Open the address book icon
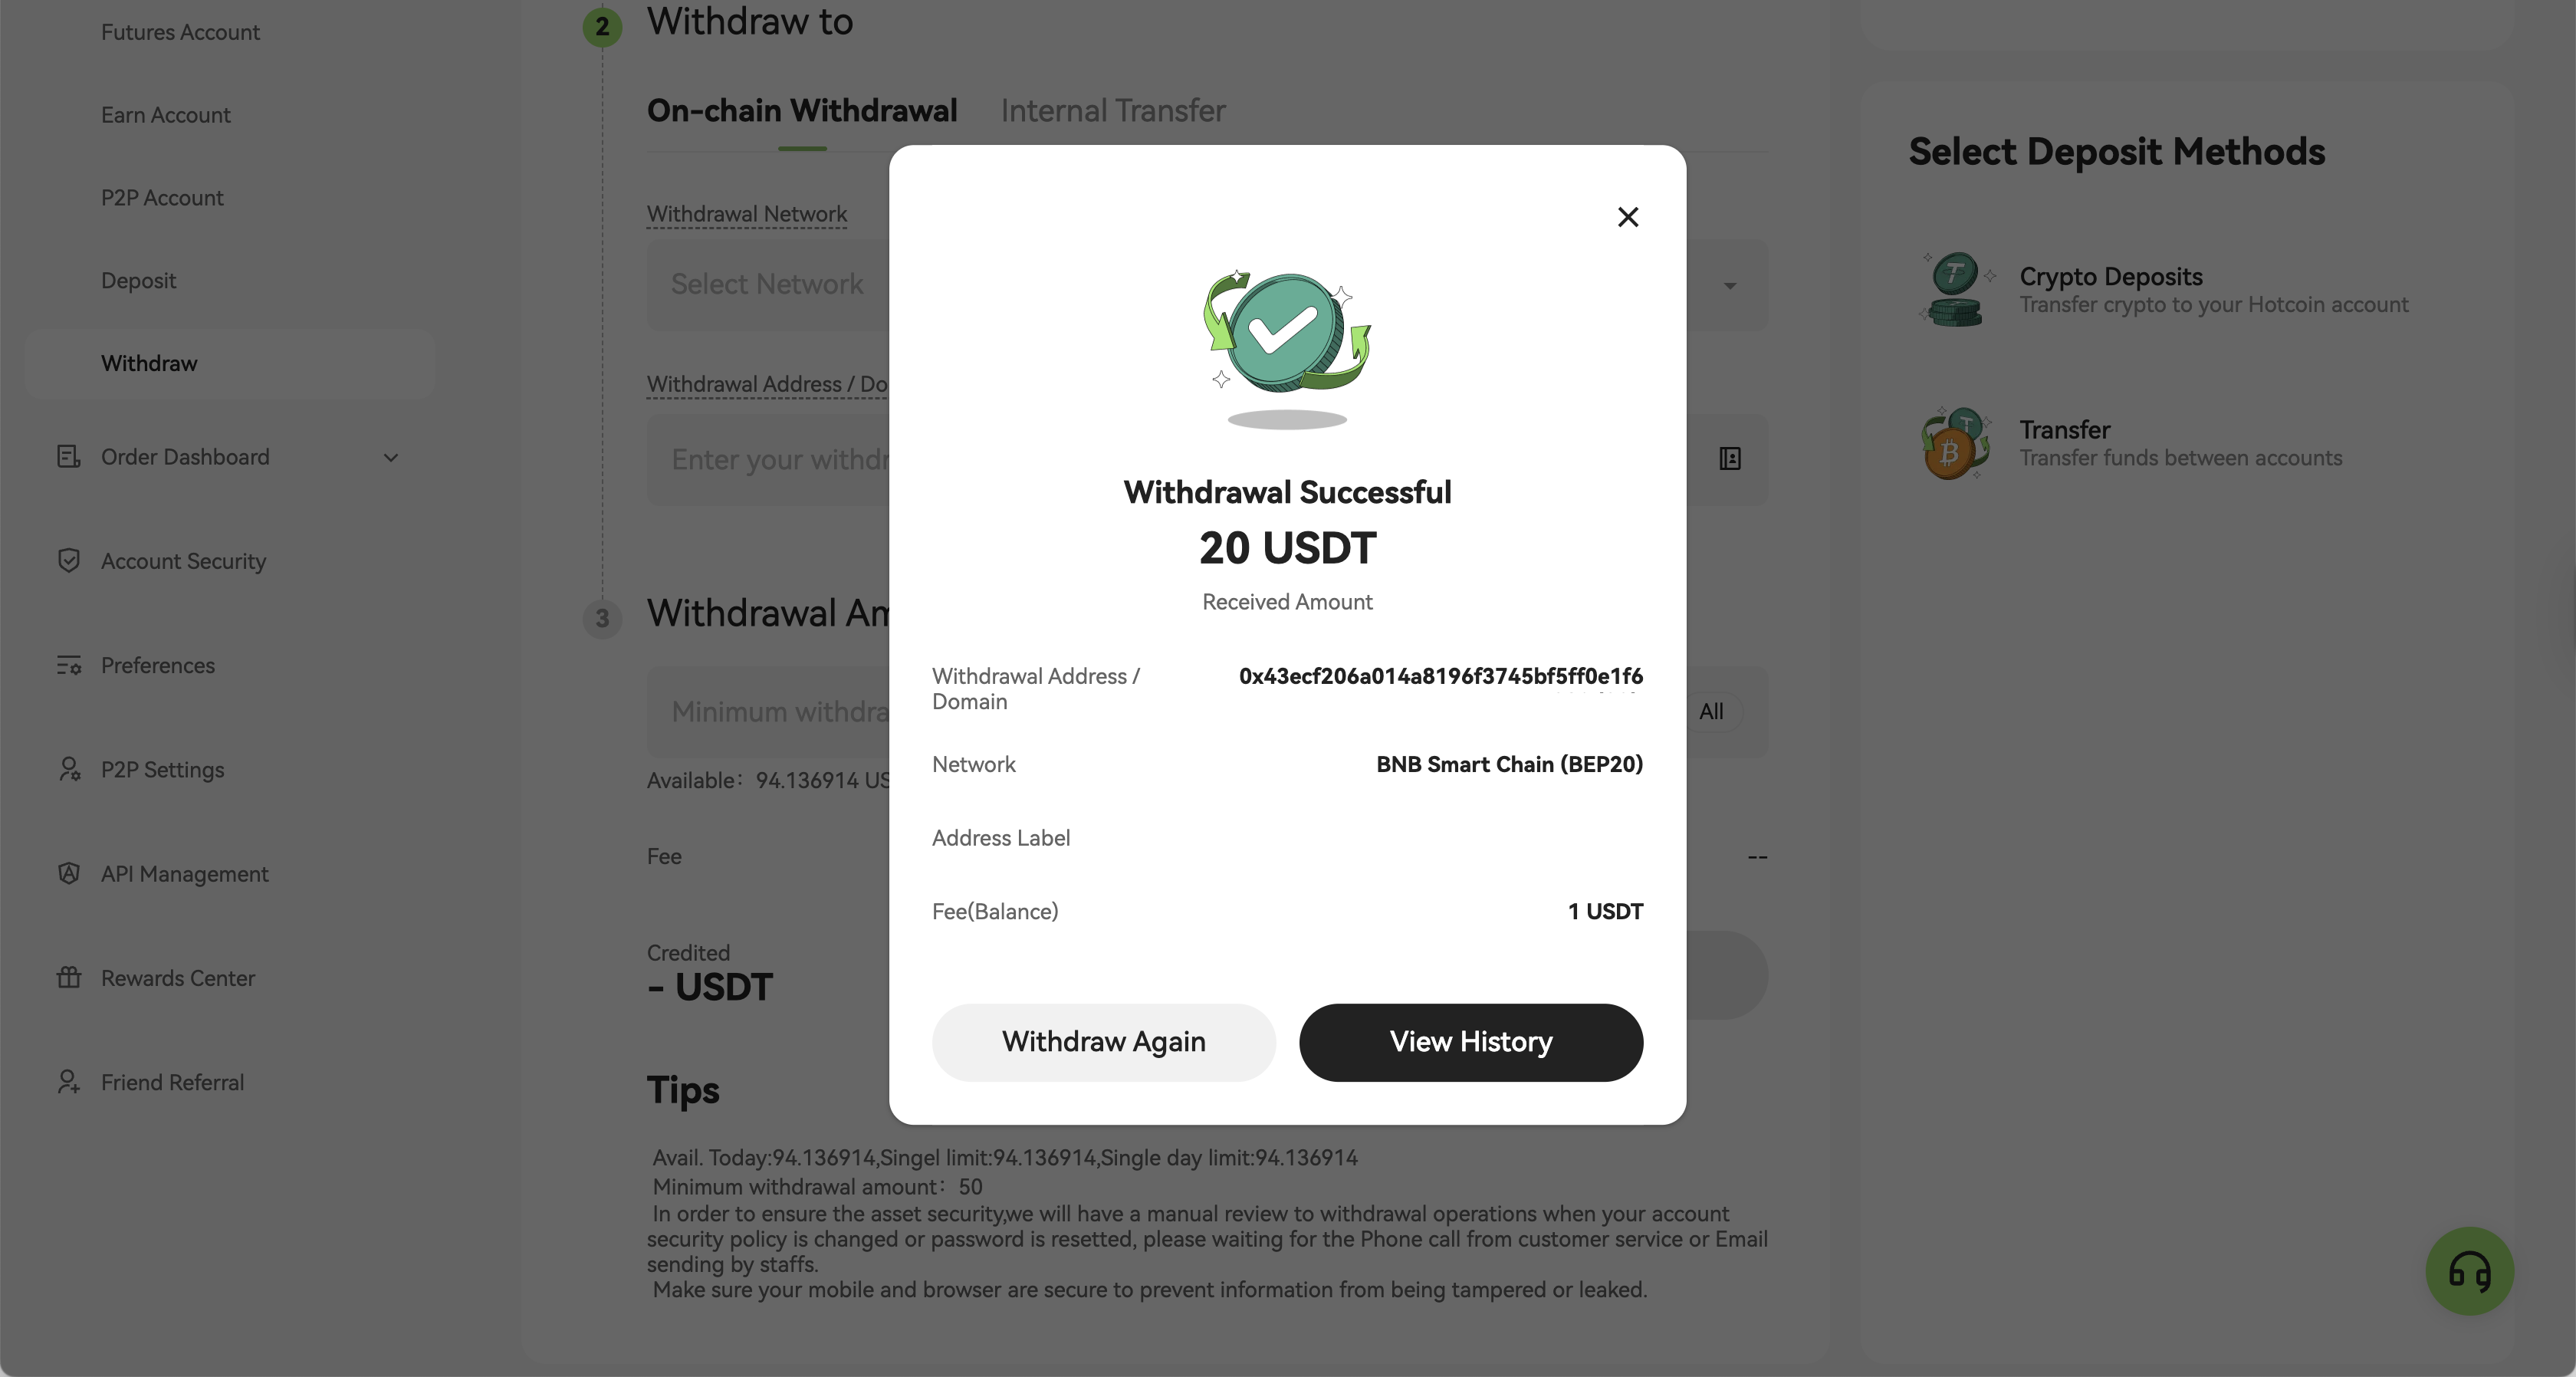The width and height of the screenshot is (2576, 1377). pos(1730,459)
